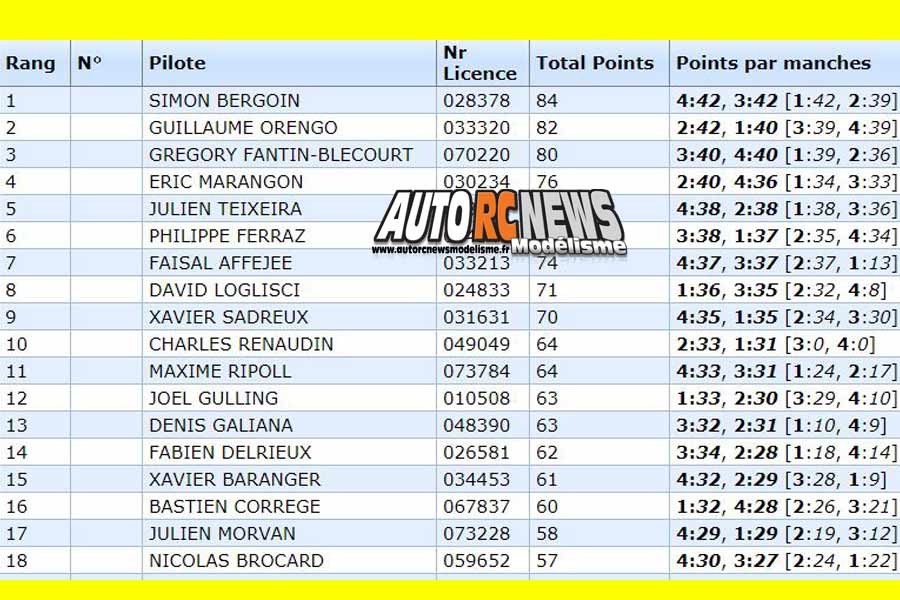Click total points 64 for MAXIME RIPOLL
This screenshot has height=600, width=900.
547,371
